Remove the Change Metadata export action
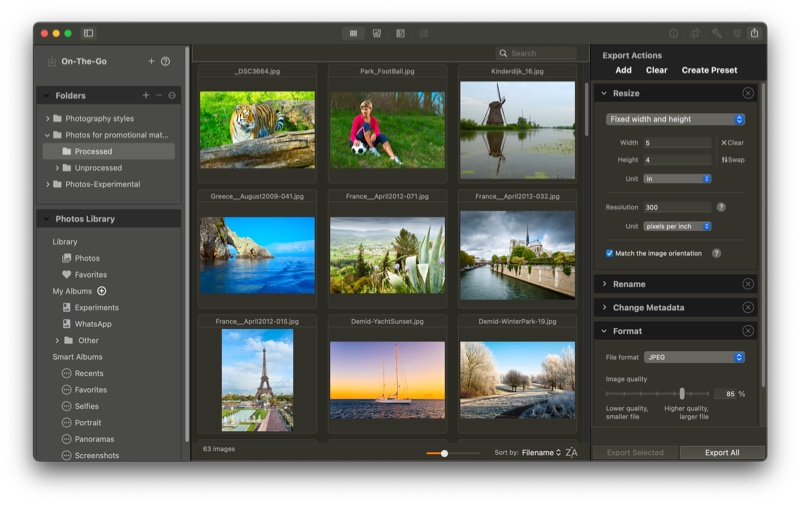Screen dimensions: 800x505 (747, 307)
